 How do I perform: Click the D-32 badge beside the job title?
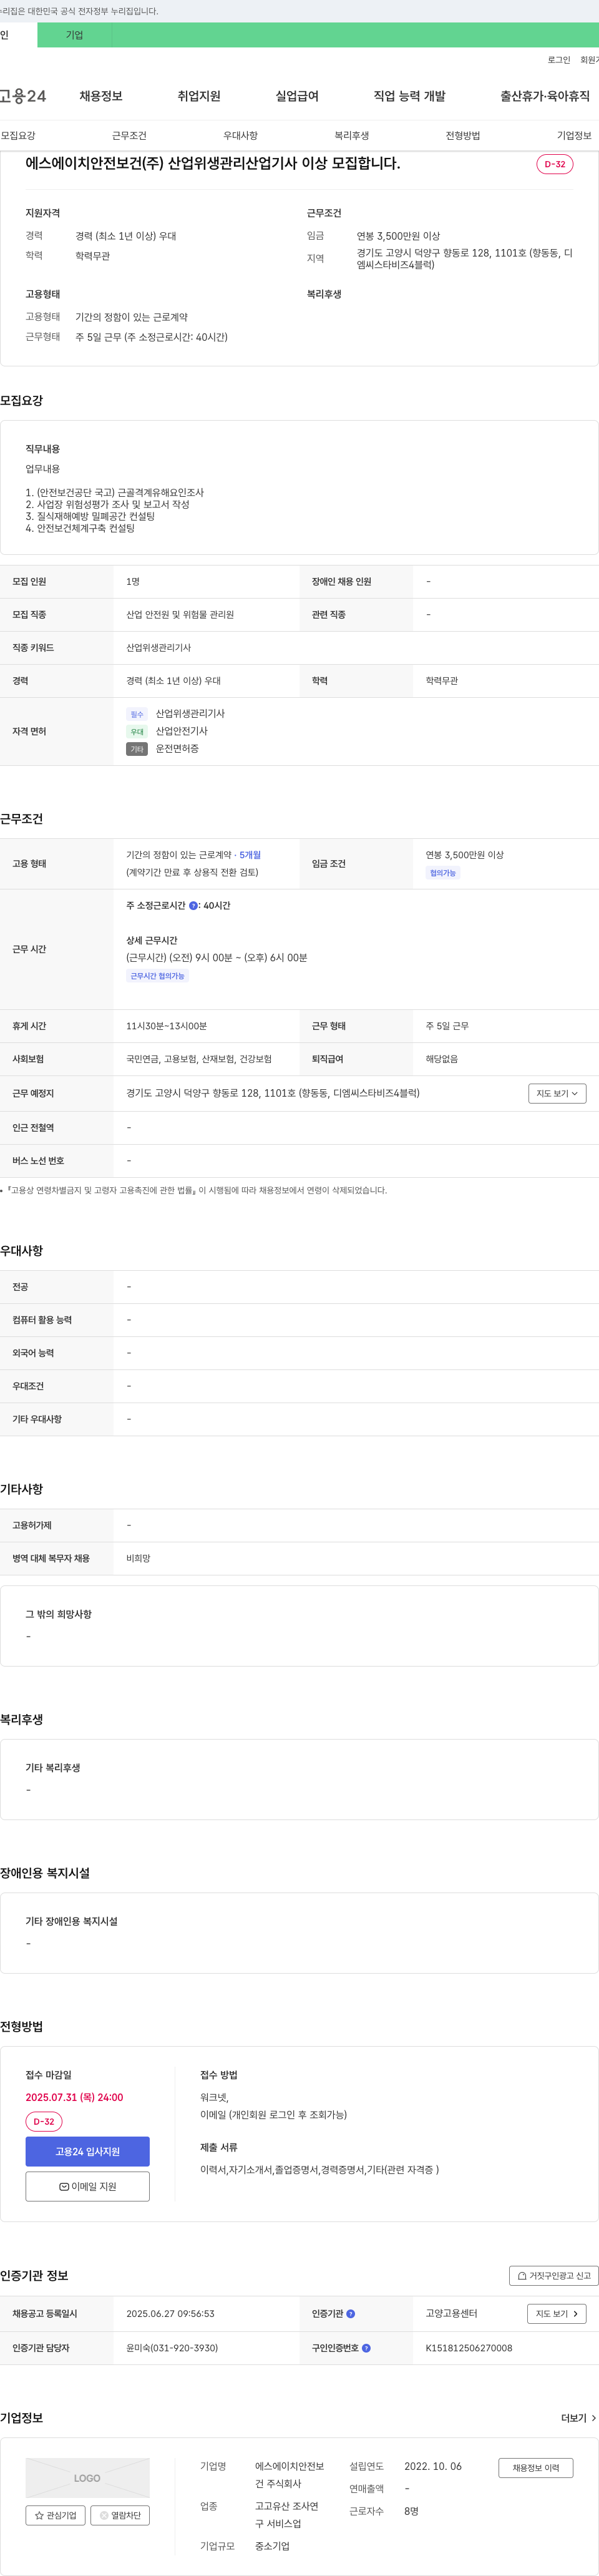pos(555,164)
